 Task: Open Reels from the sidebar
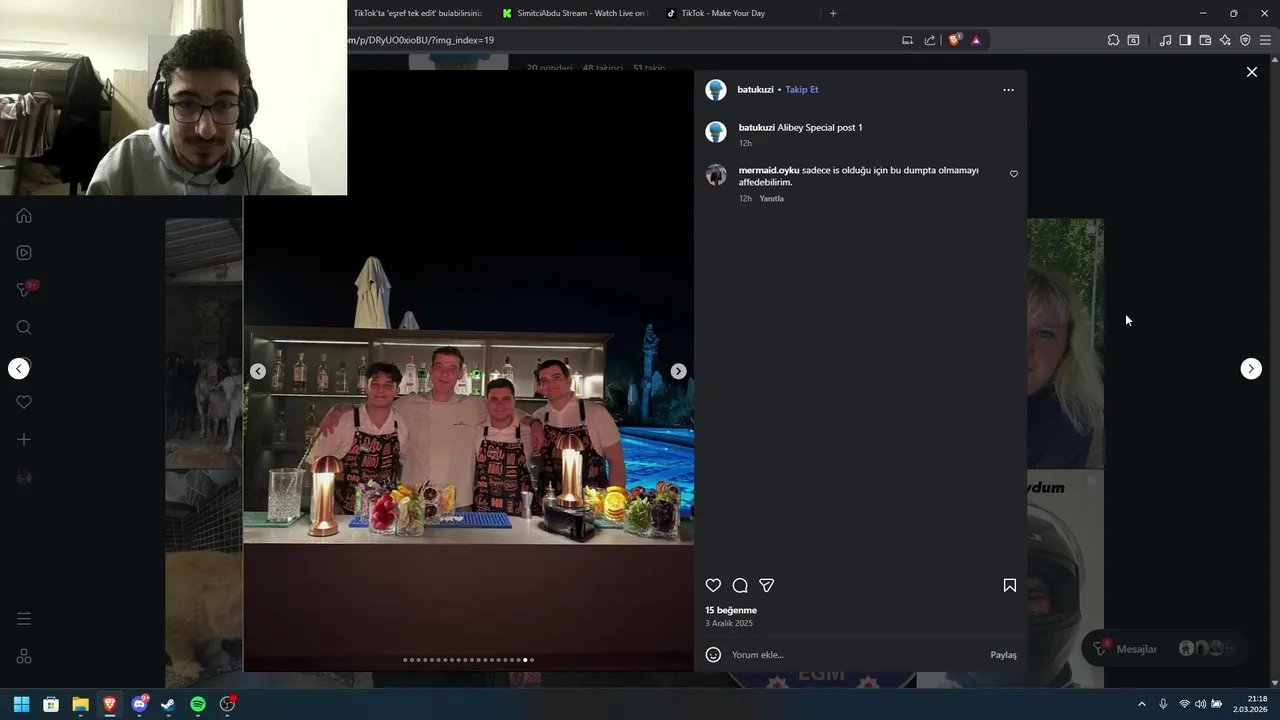pyautogui.click(x=24, y=253)
